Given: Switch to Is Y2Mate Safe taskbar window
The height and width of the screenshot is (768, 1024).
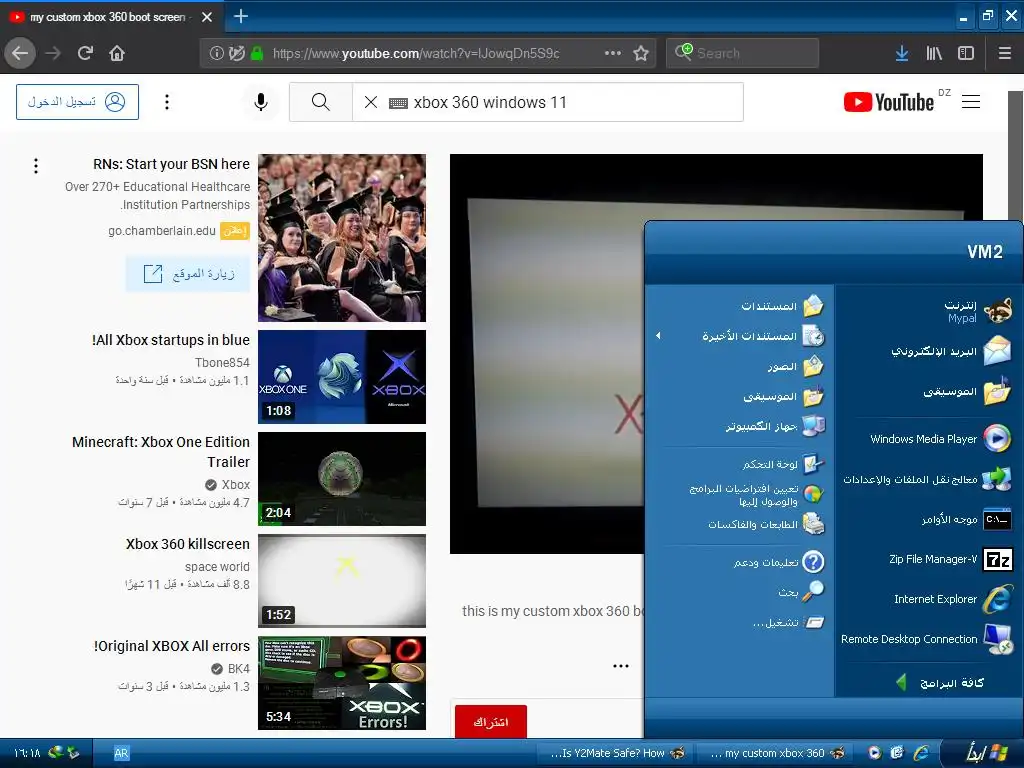Looking at the screenshot, I should click(617, 753).
